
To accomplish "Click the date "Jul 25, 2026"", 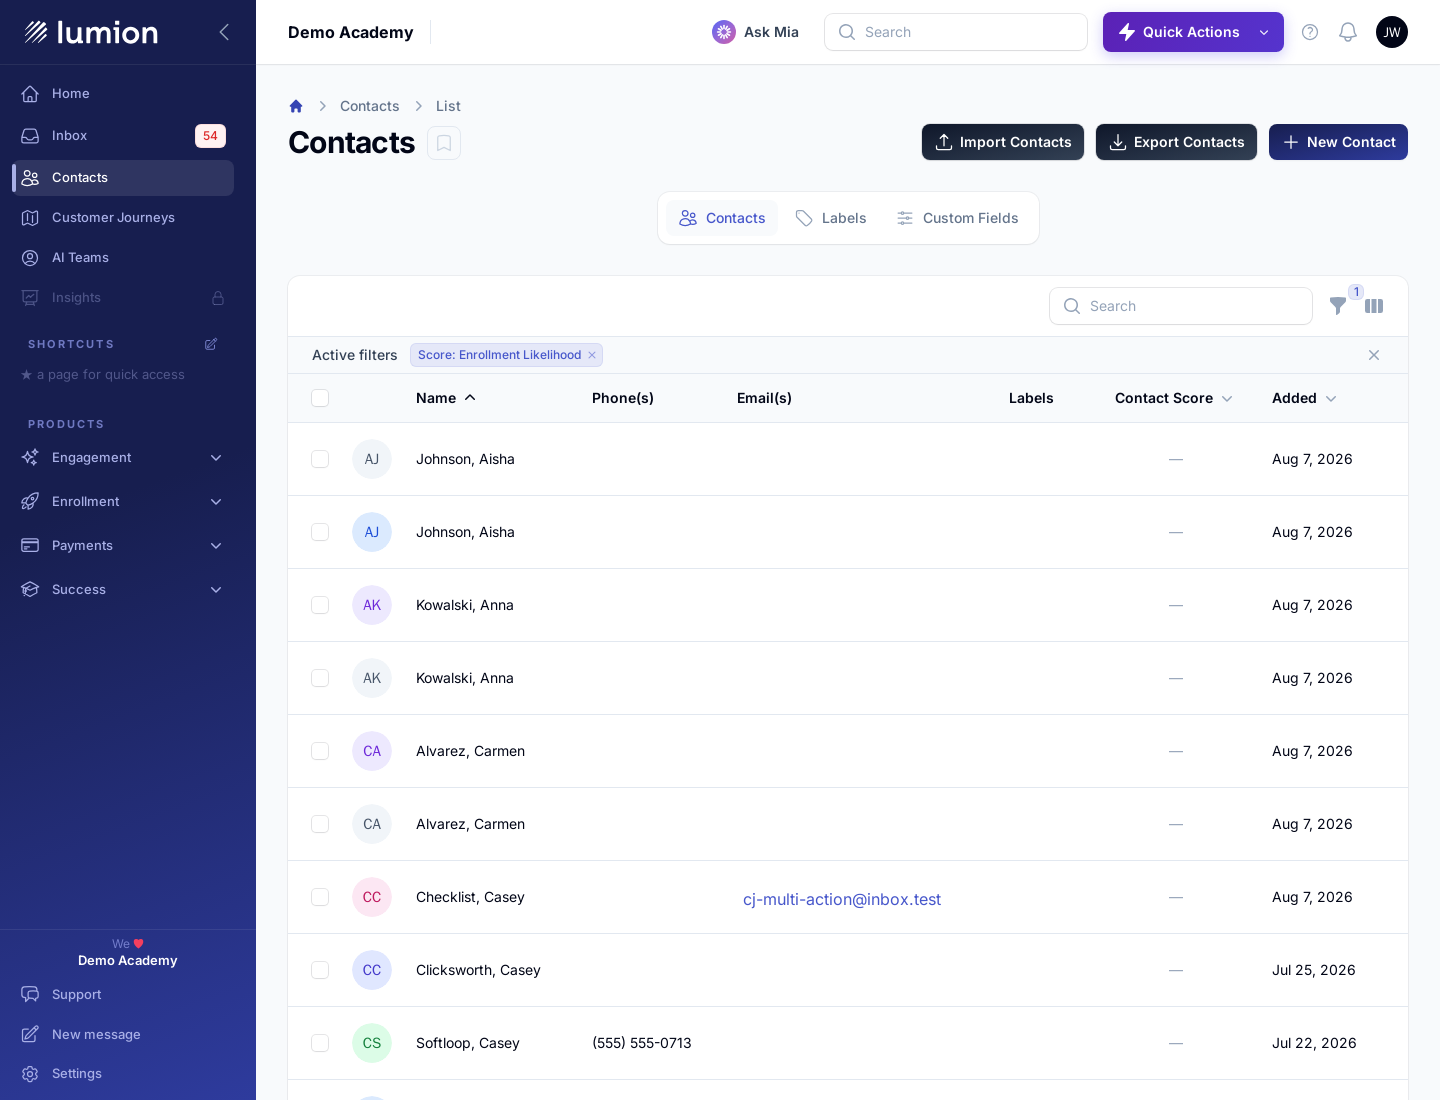I will coord(1314,970).
